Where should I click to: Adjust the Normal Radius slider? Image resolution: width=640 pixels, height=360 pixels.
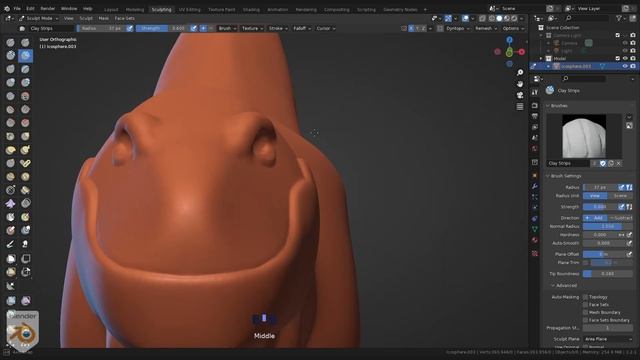[x=608, y=226]
